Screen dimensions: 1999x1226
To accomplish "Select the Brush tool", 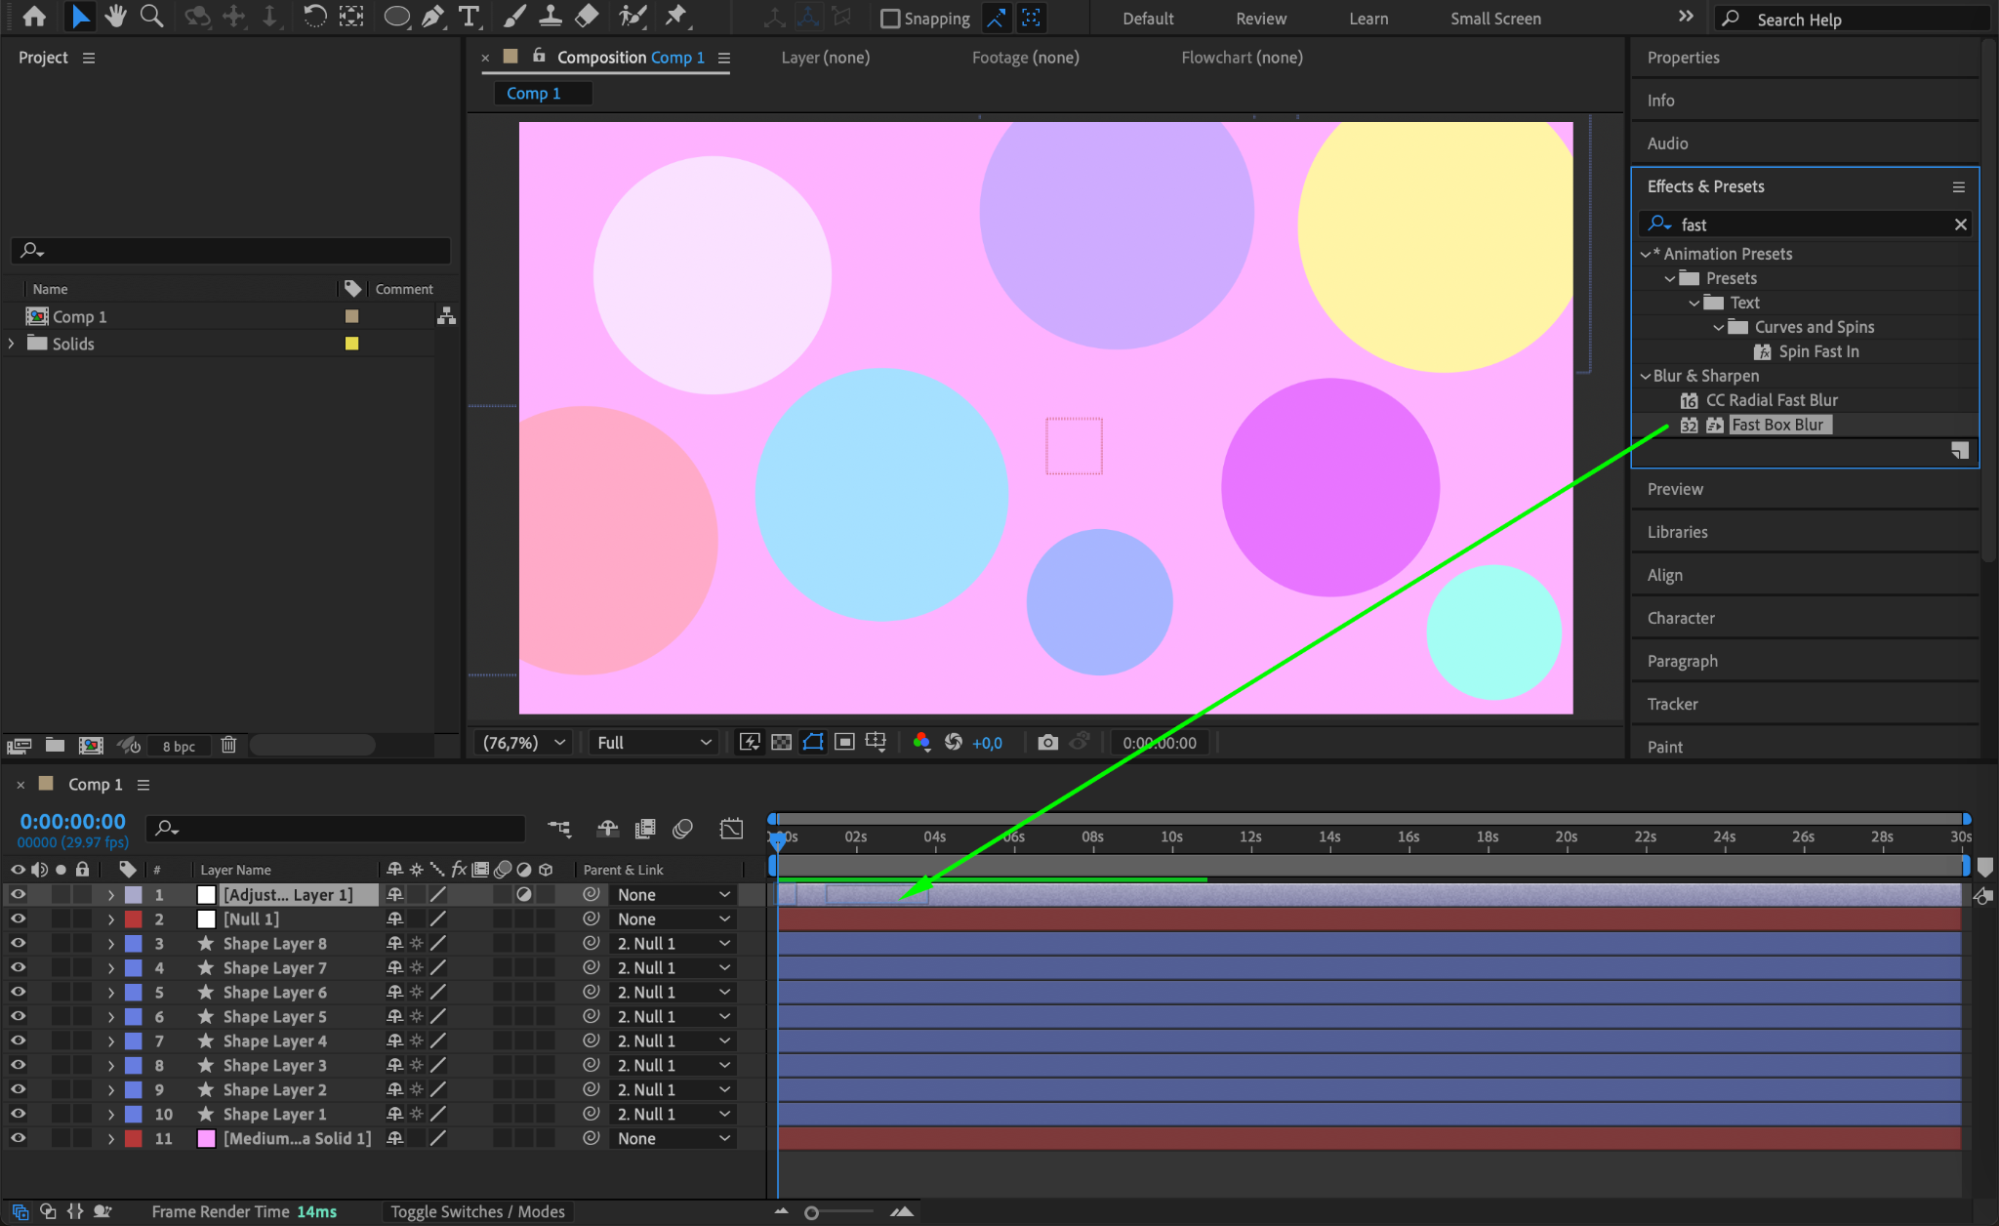I will [514, 16].
